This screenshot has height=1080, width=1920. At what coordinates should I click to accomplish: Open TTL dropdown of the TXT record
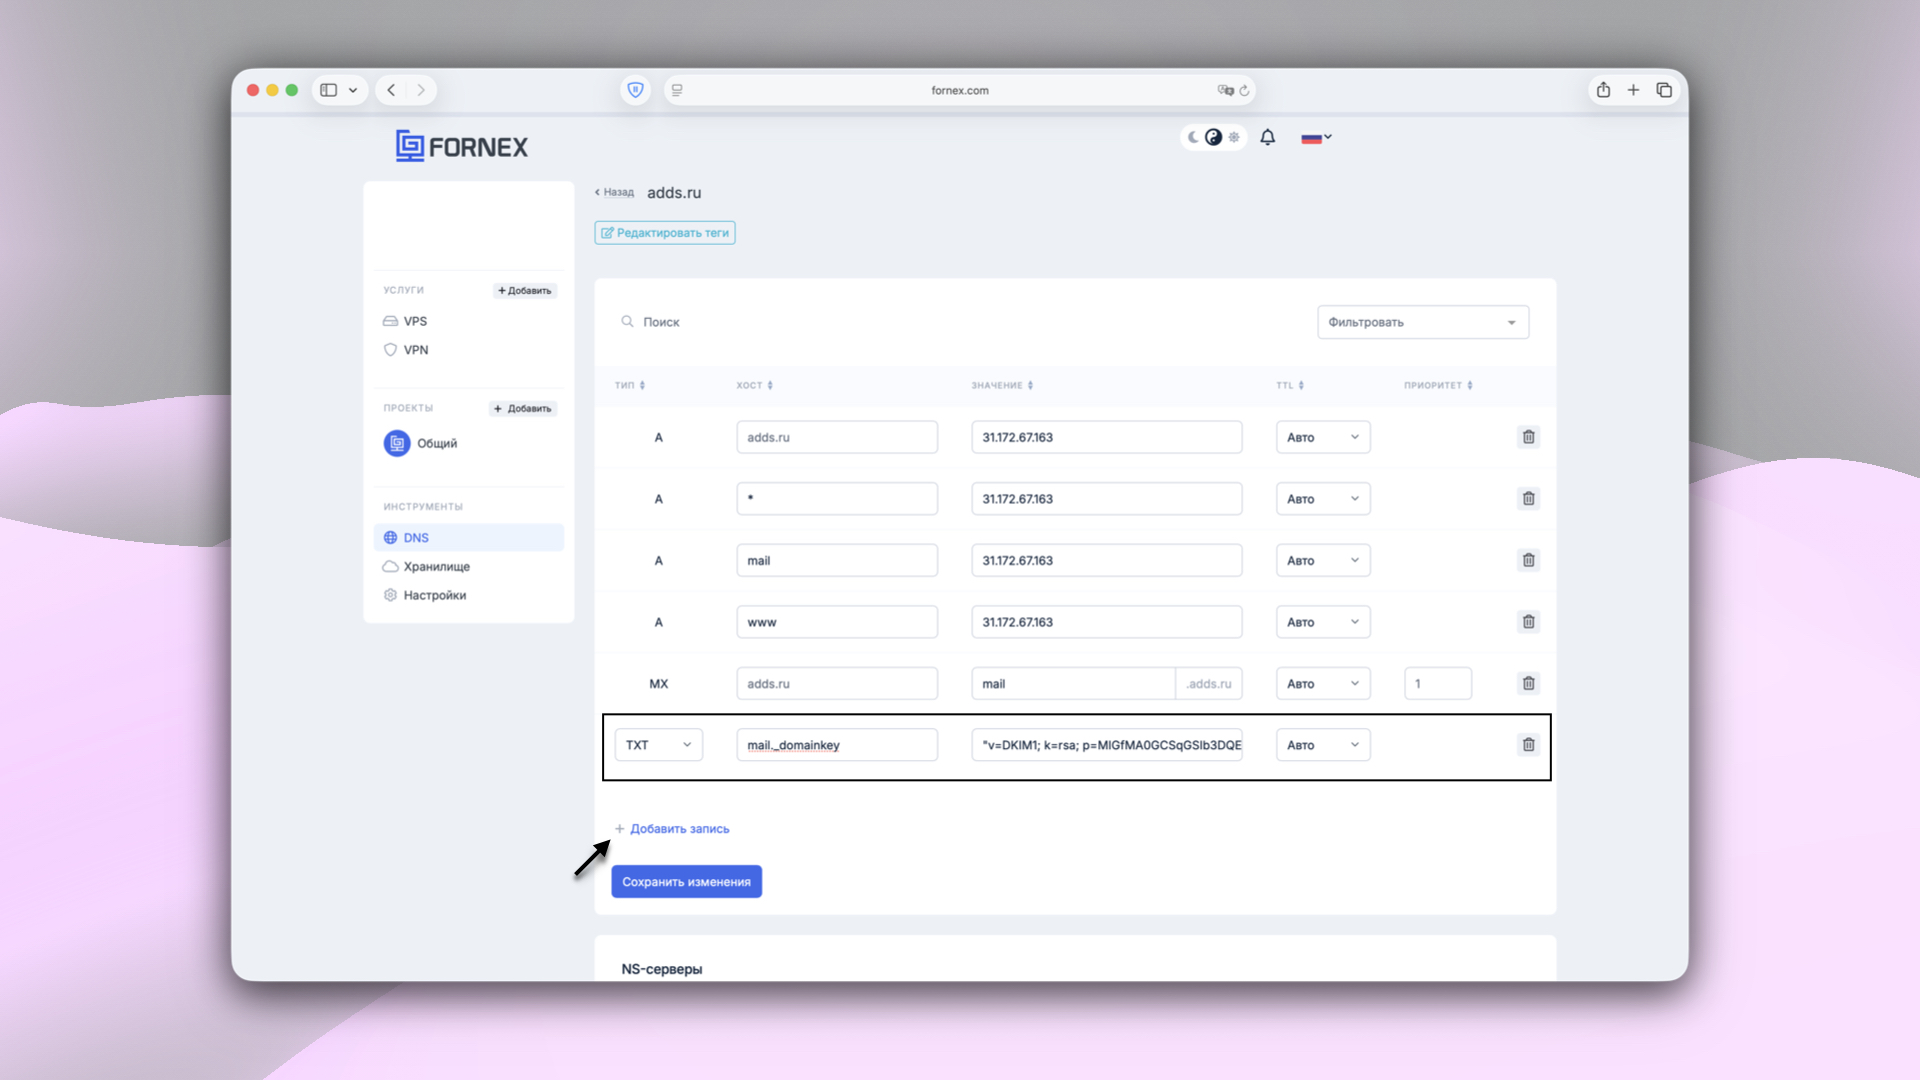[1322, 744]
